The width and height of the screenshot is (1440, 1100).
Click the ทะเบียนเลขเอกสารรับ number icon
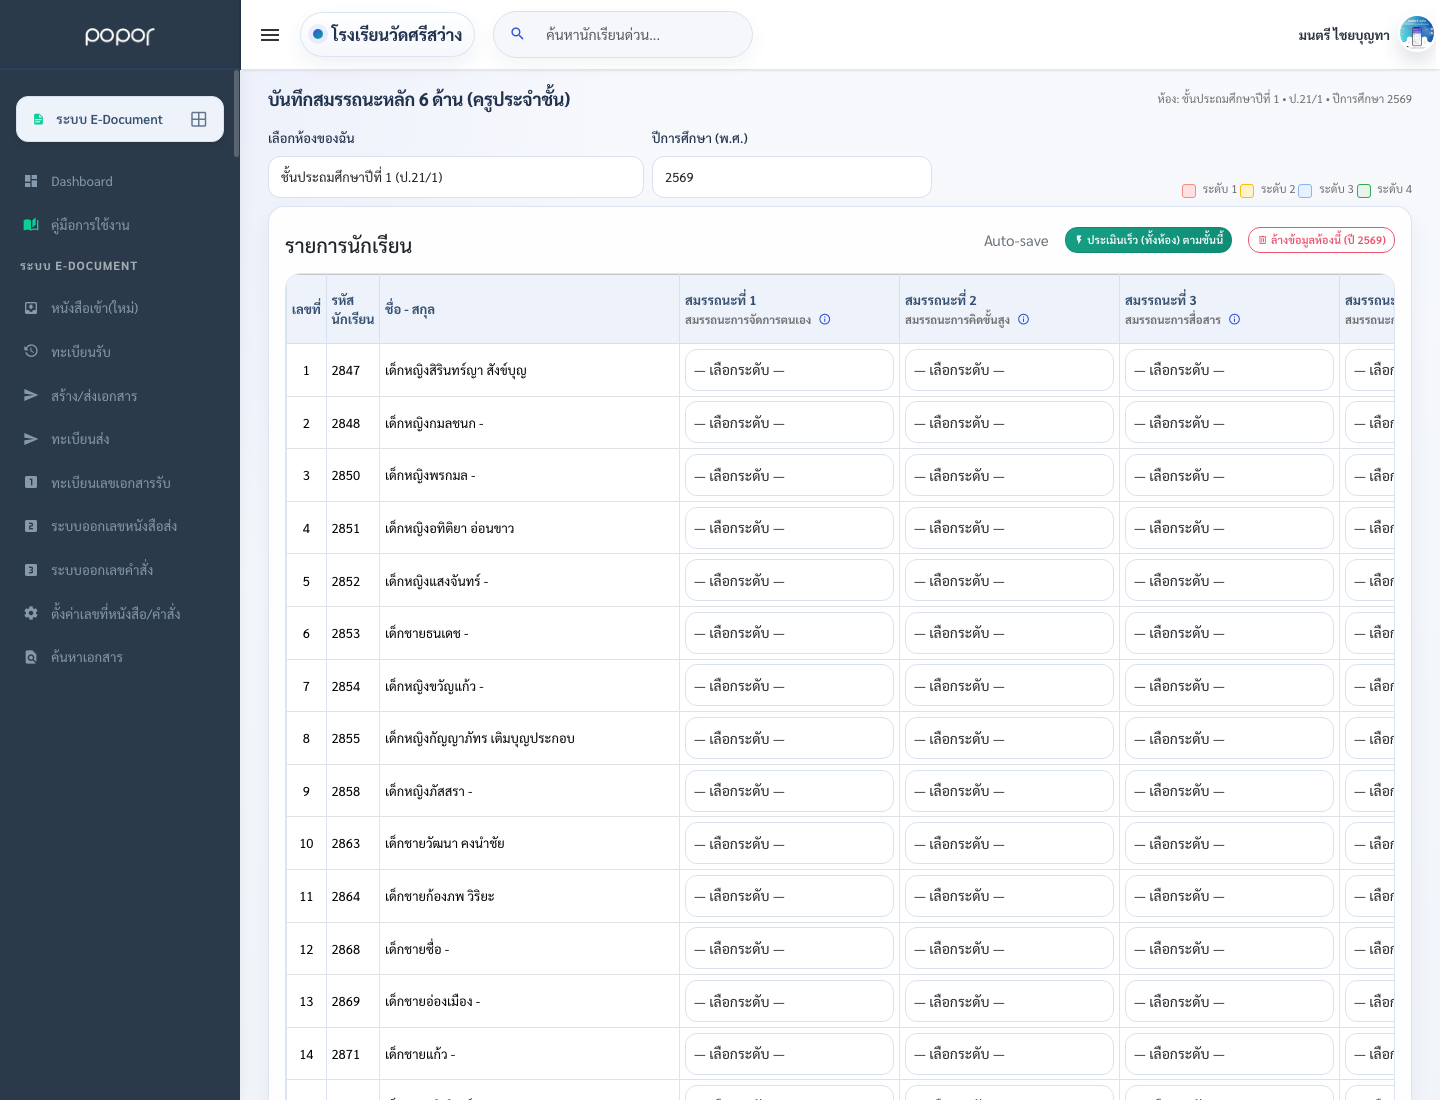[31, 482]
